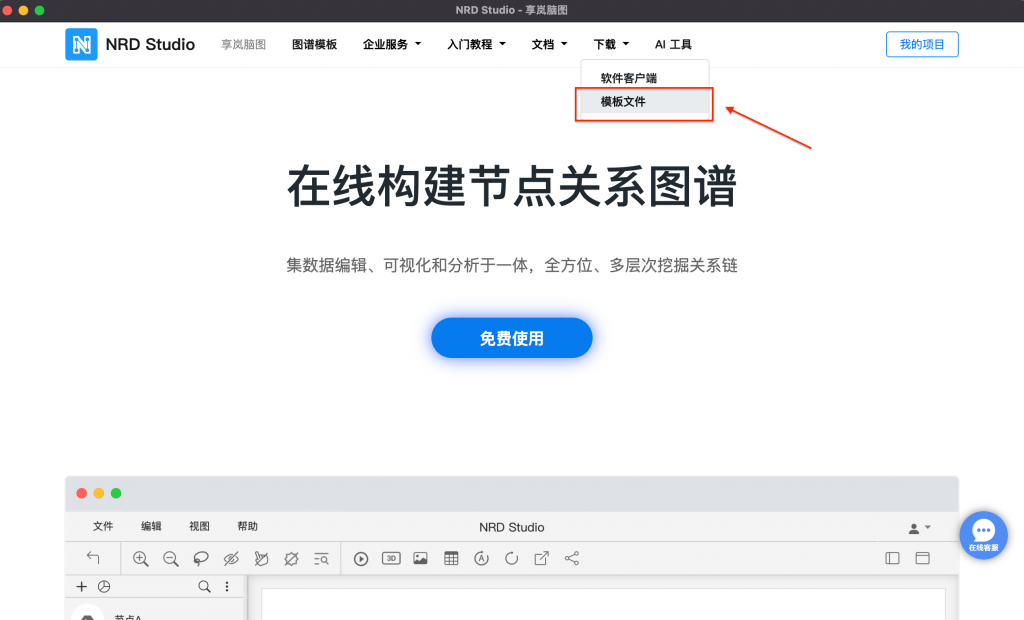This screenshot has width=1024, height=620.
Task: Click the 免费使用 button
Action: pos(511,338)
